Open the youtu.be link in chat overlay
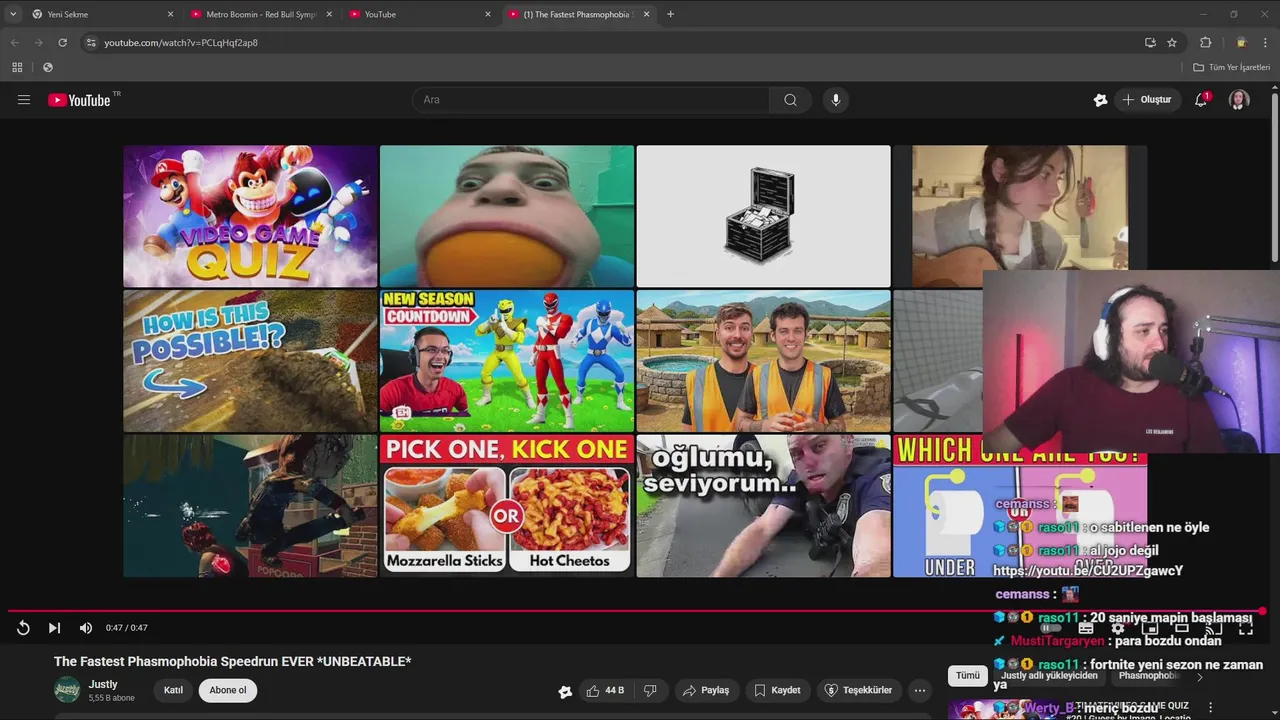Image resolution: width=1280 pixels, height=720 pixels. tap(1088, 570)
